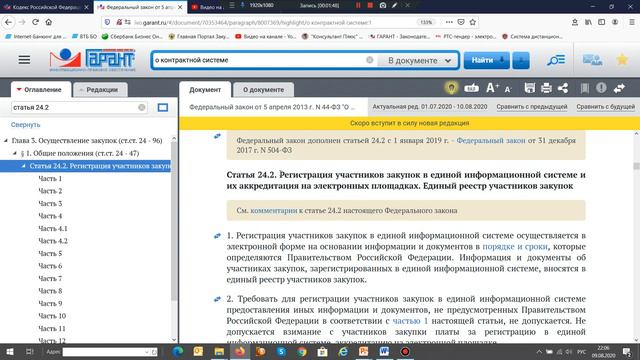This screenshot has height=360, width=640.
Task: Click the 'Свернуть' link
Action: tap(25, 124)
